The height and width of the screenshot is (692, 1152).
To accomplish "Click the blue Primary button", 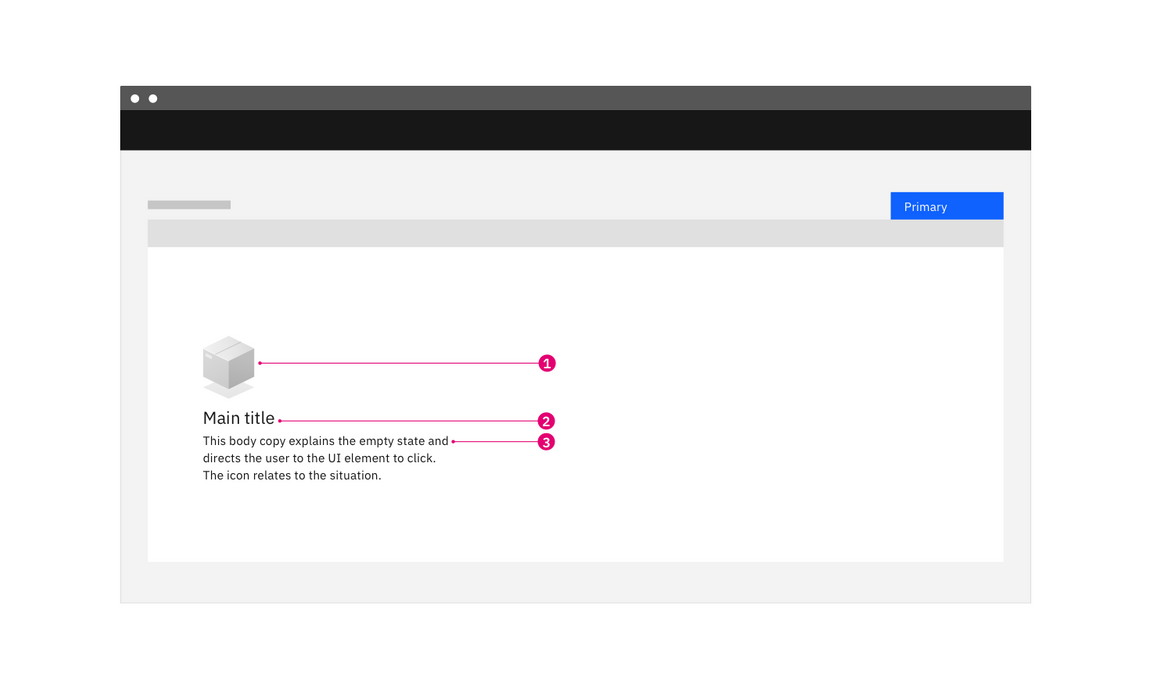I will tap(946, 206).
